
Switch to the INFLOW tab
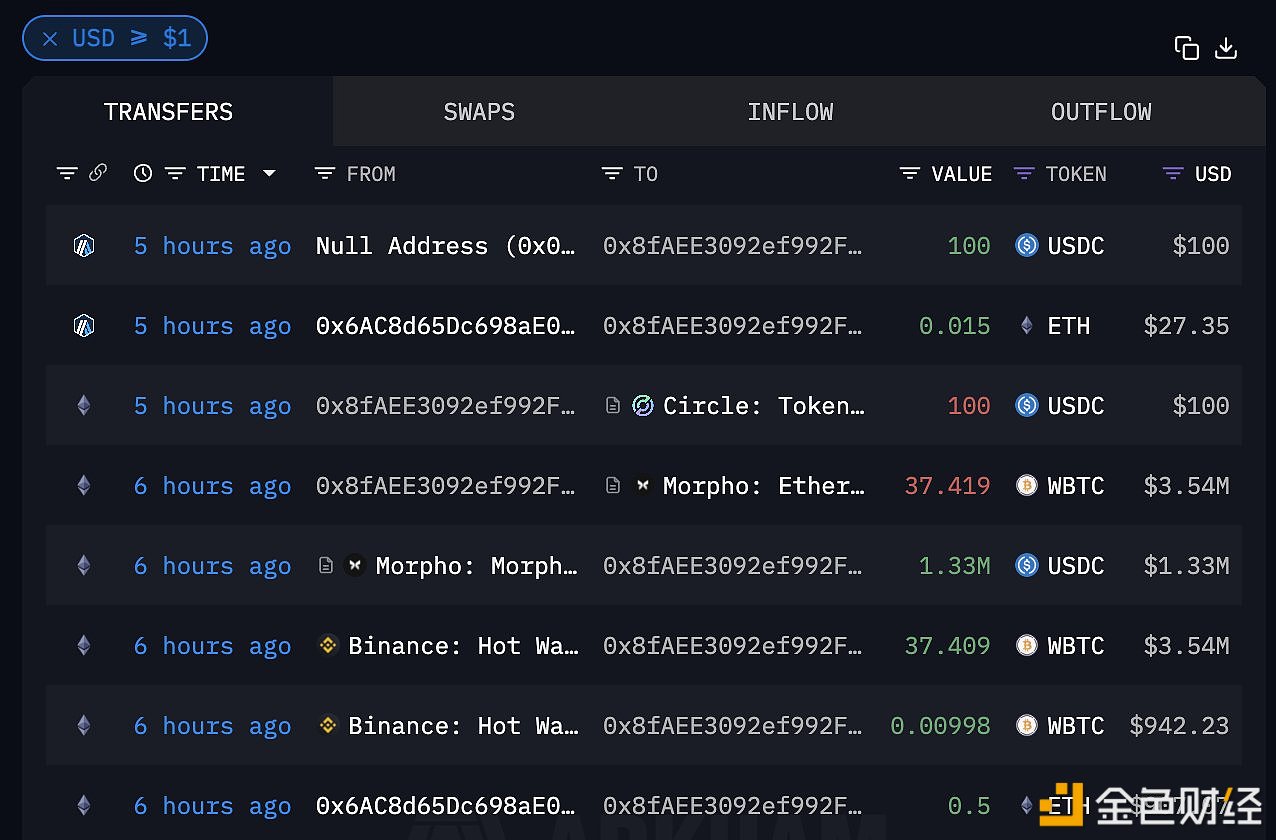pyautogui.click(x=790, y=112)
